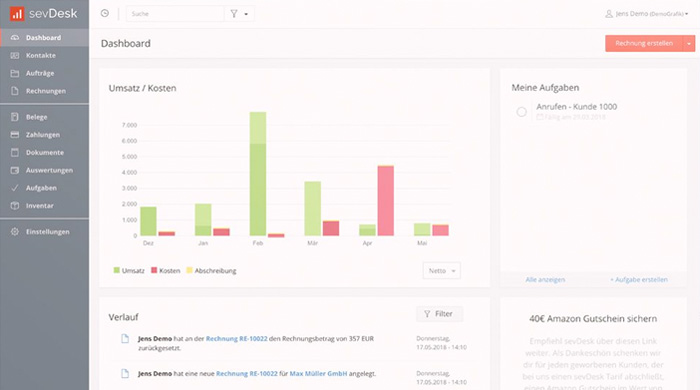Open Belege from the sidebar icon
The width and height of the screenshot is (700, 390).
pyautogui.click(x=15, y=117)
